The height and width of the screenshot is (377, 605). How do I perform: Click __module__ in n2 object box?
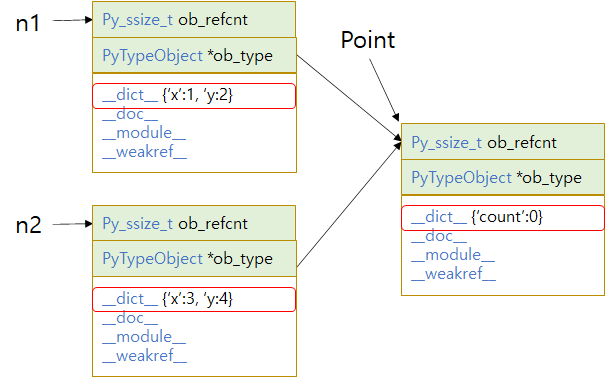144,337
